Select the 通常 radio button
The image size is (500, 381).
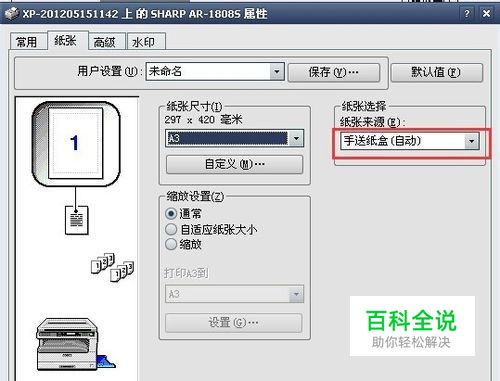171,213
